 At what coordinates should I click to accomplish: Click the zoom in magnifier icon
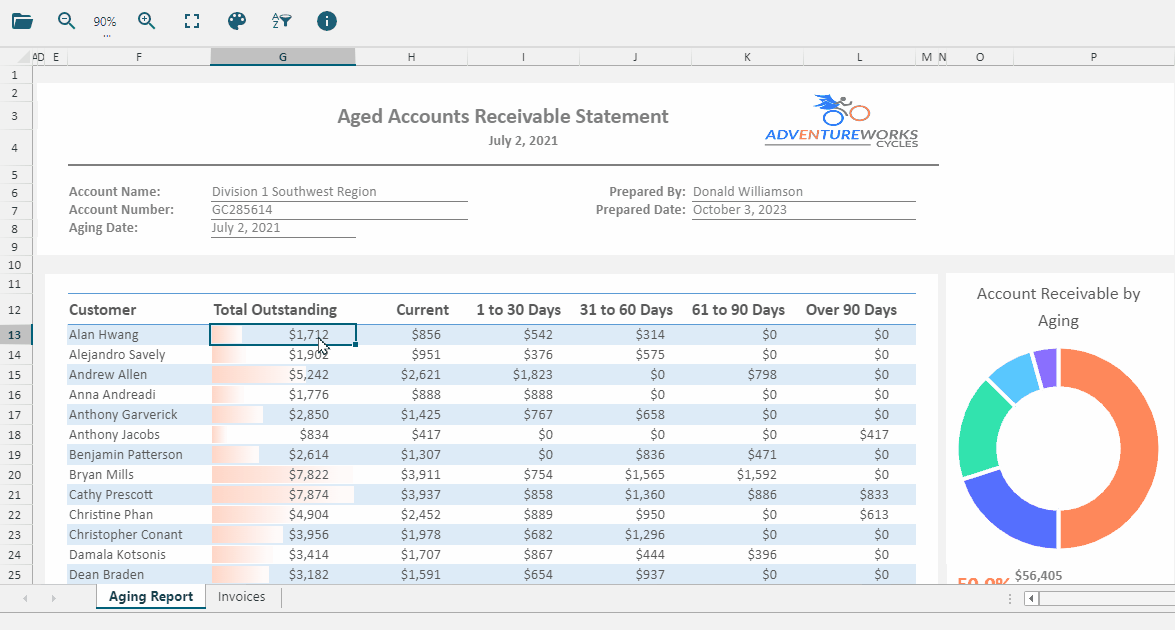[x=147, y=21]
